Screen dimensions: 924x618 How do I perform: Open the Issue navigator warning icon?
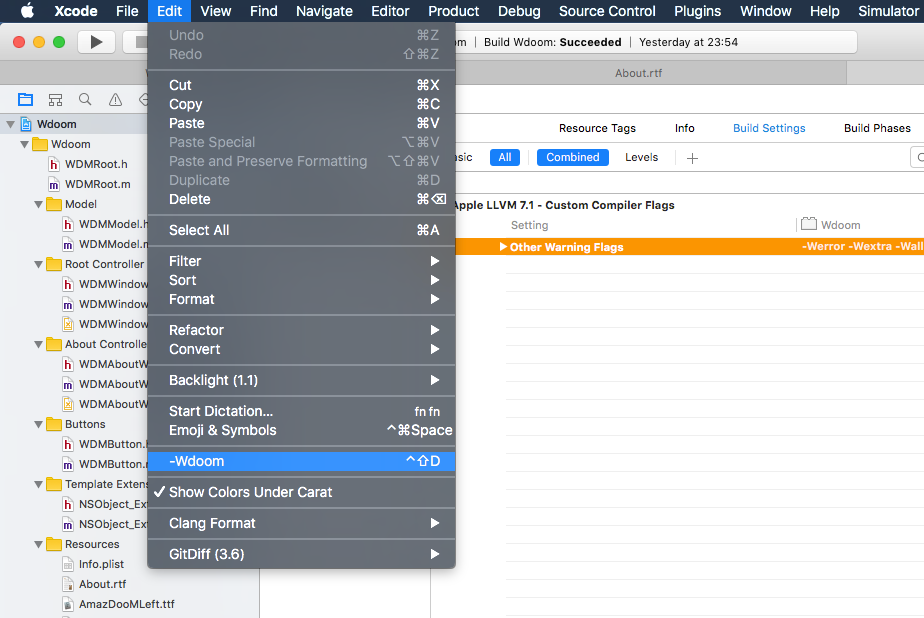tap(116, 100)
